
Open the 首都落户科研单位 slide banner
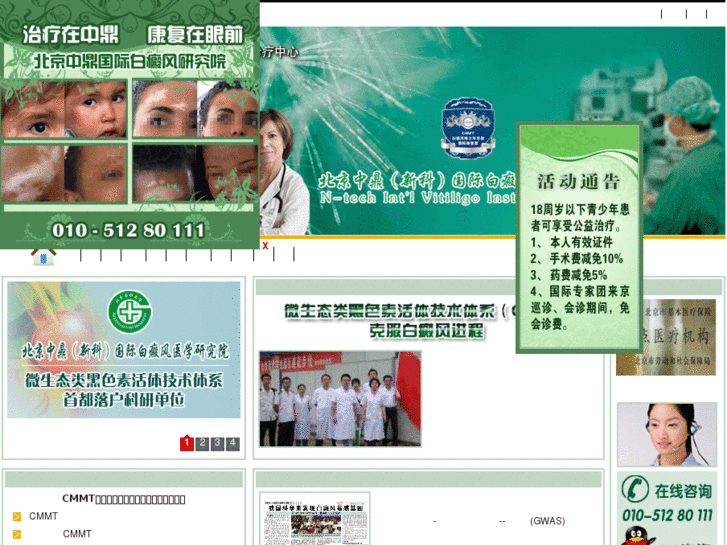pyautogui.click(x=124, y=350)
